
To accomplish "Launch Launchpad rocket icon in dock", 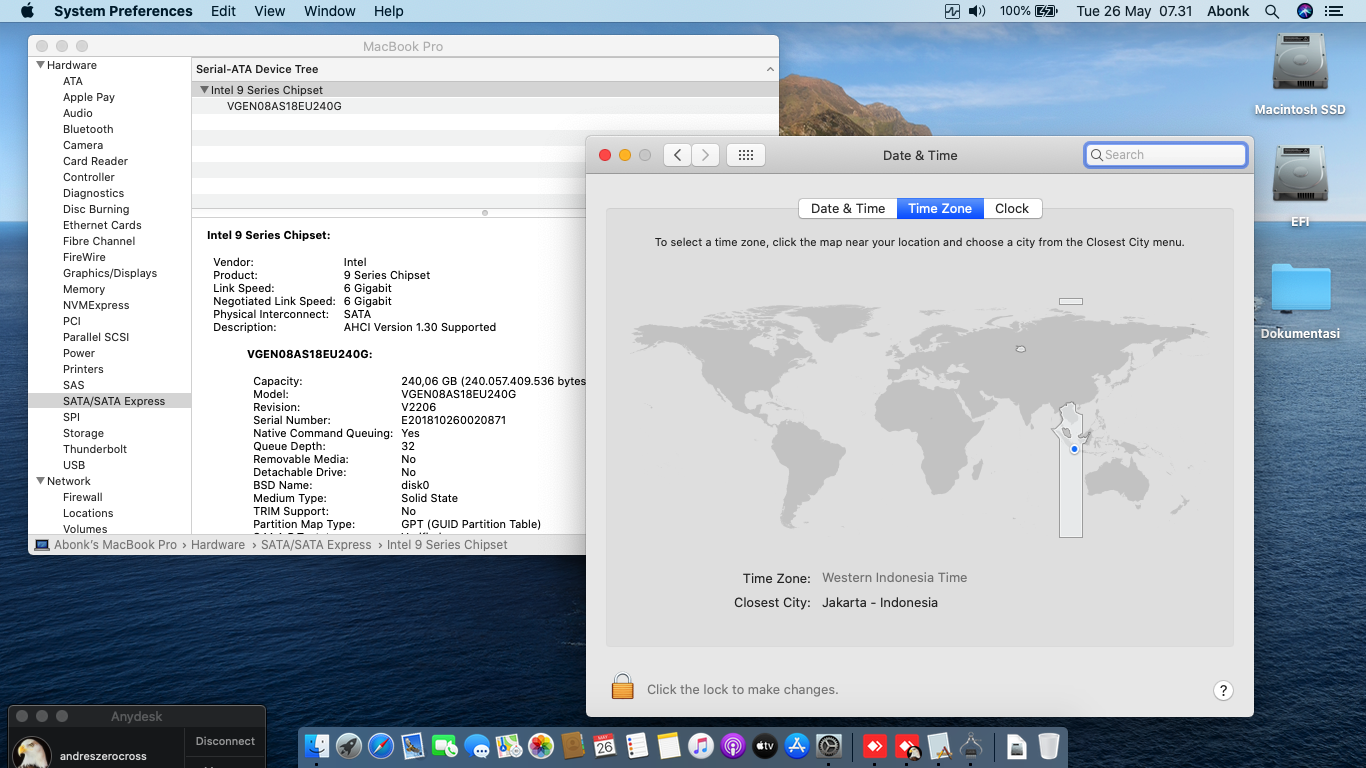I will 349,746.
